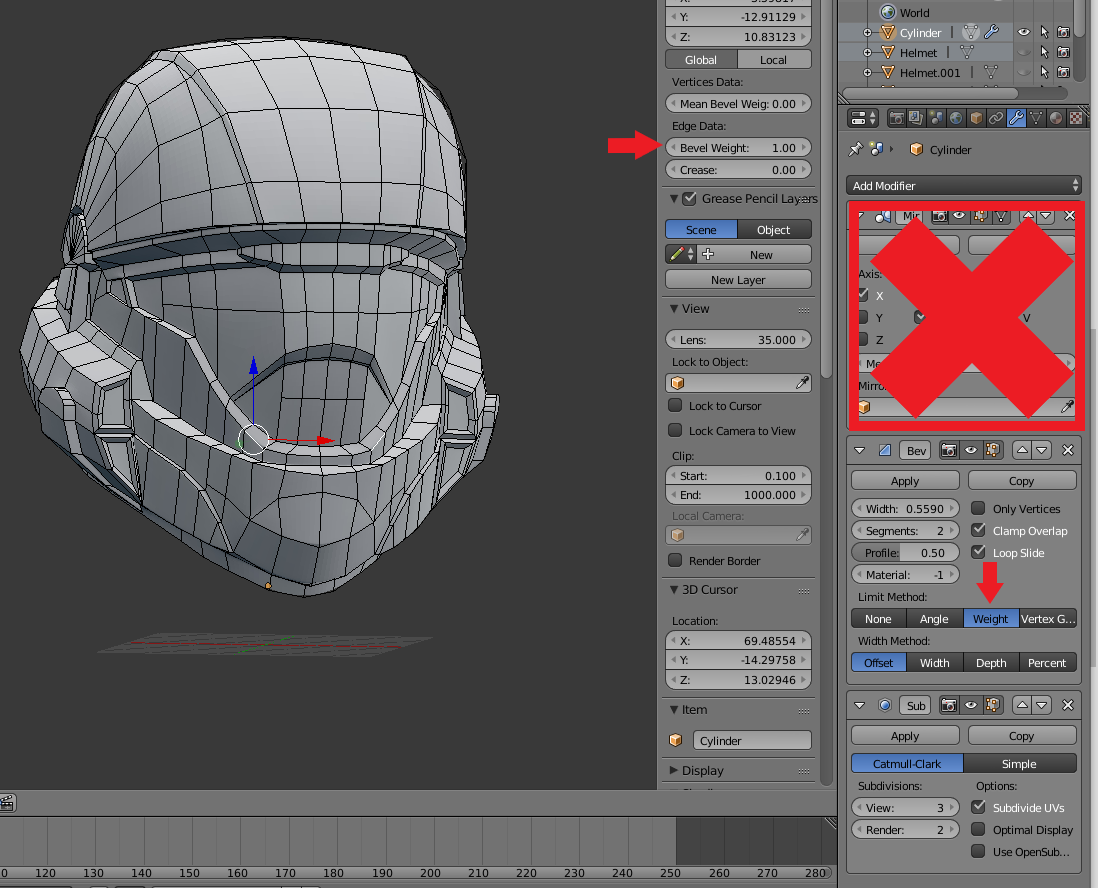
Task: Set Width Method to Percent
Action: click(1047, 662)
